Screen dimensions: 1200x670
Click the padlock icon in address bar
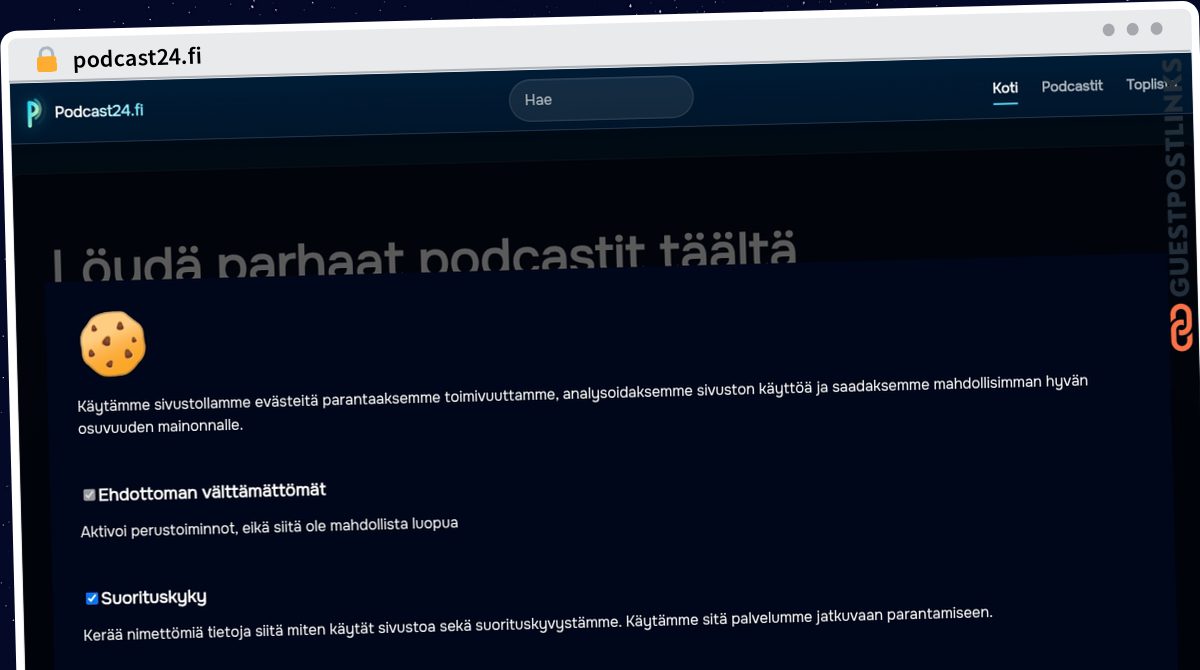click(x=46, y=59)
